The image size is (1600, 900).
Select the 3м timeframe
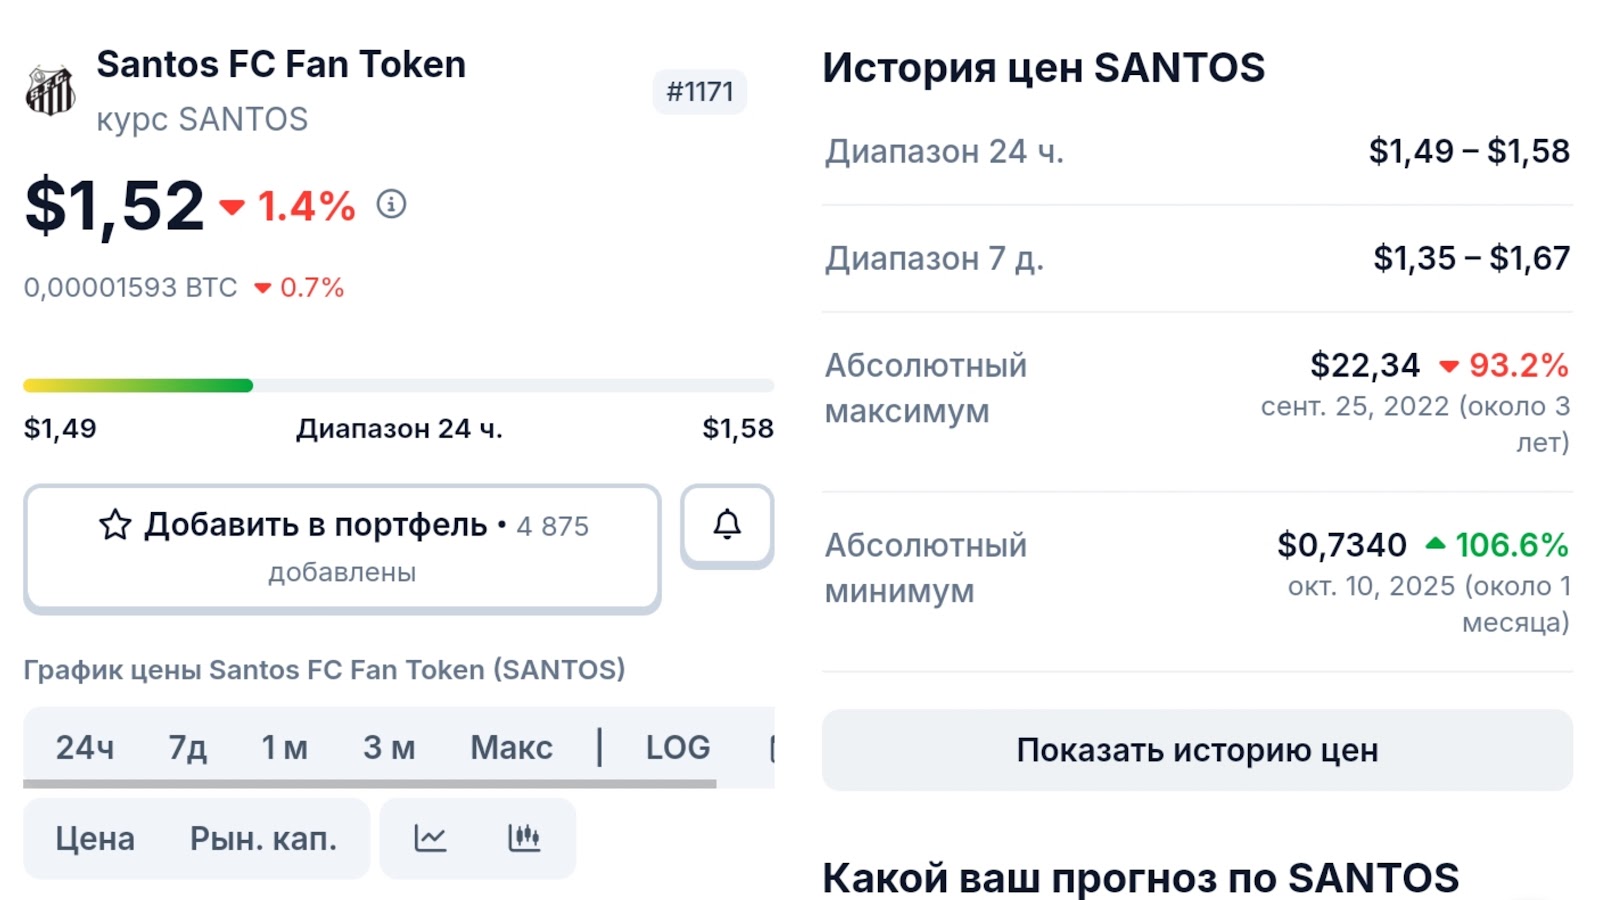[x=390, y=747]
